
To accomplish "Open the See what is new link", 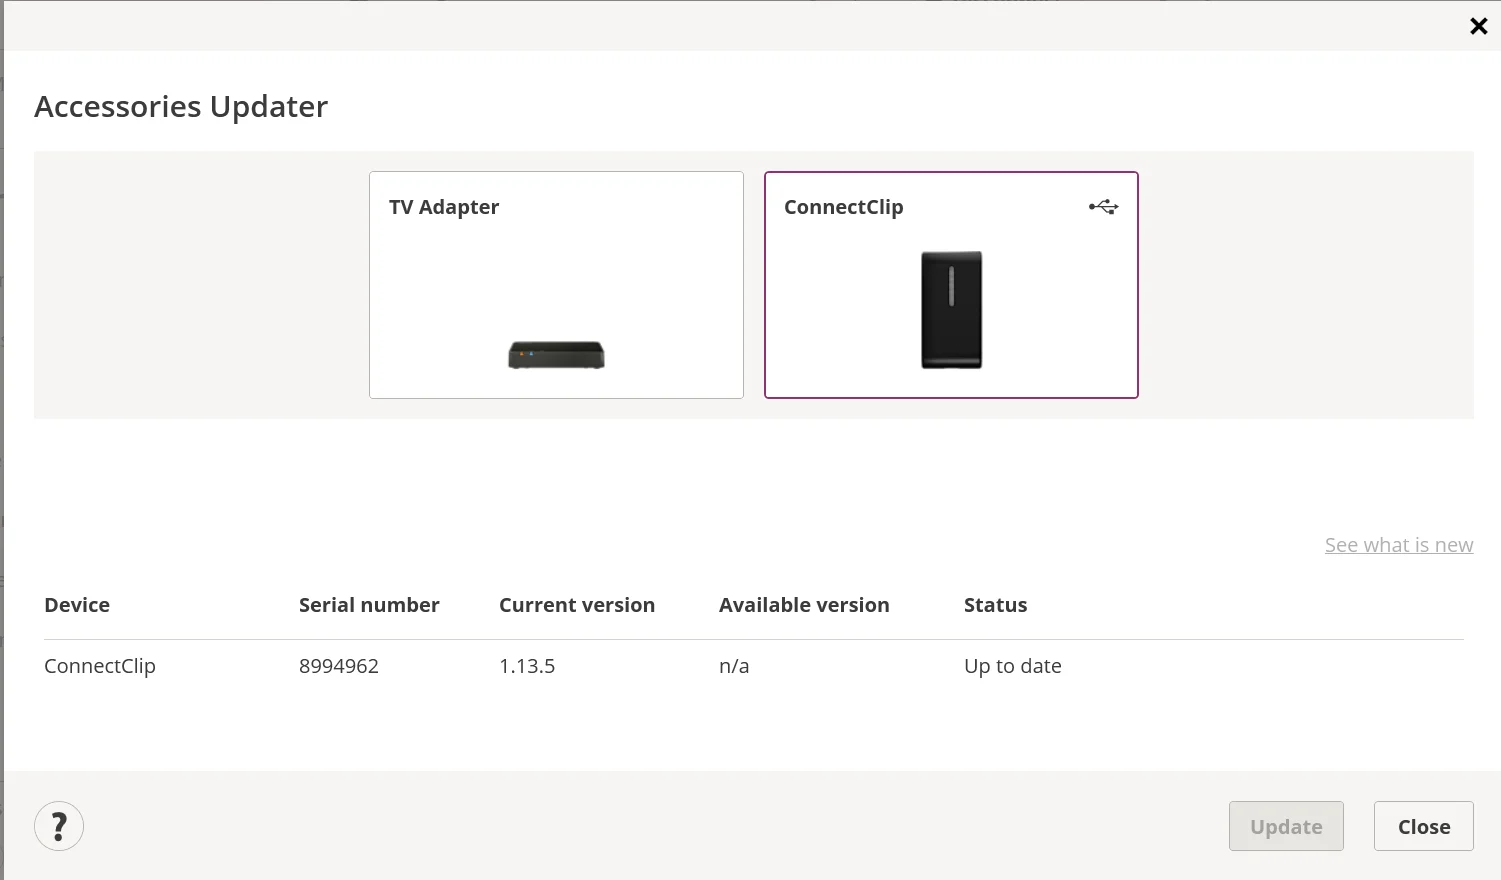I will [x=1399, y=545].
